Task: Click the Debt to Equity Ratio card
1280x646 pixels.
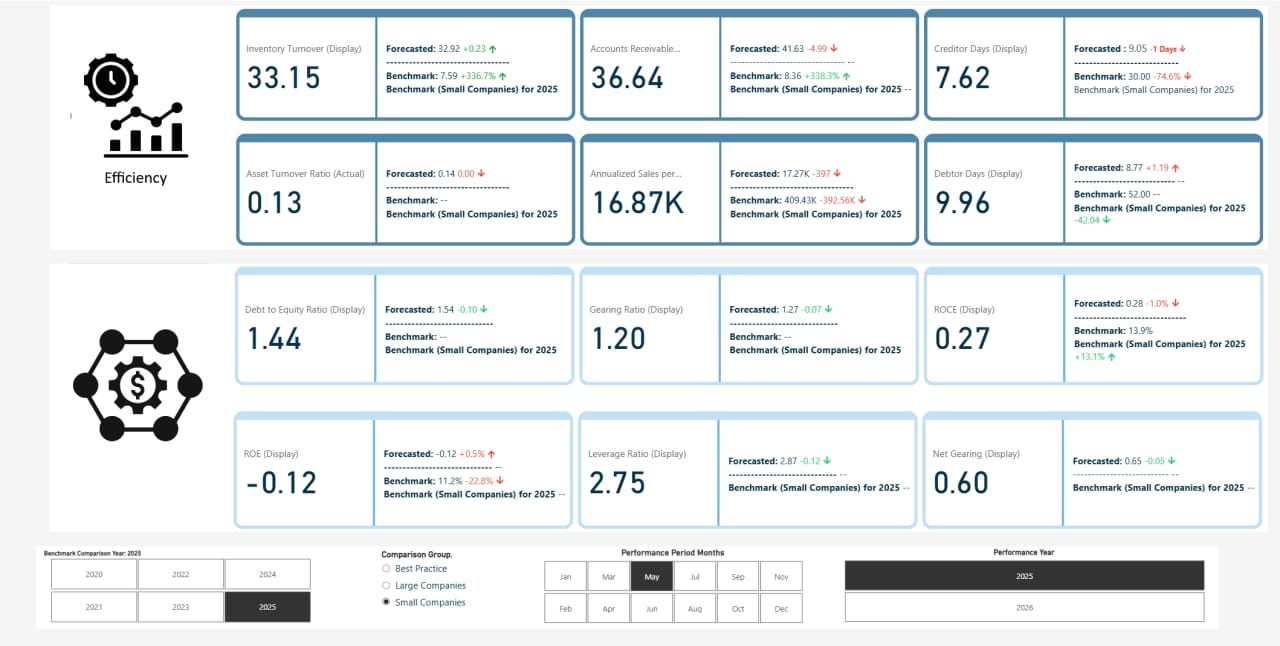Action: 306,326
